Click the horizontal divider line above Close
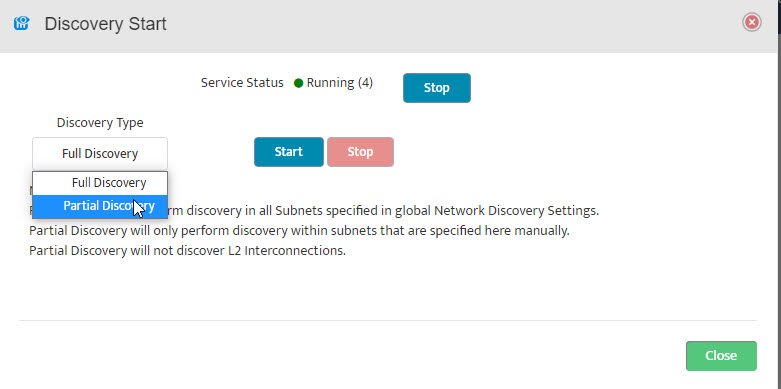 (388, 320)
